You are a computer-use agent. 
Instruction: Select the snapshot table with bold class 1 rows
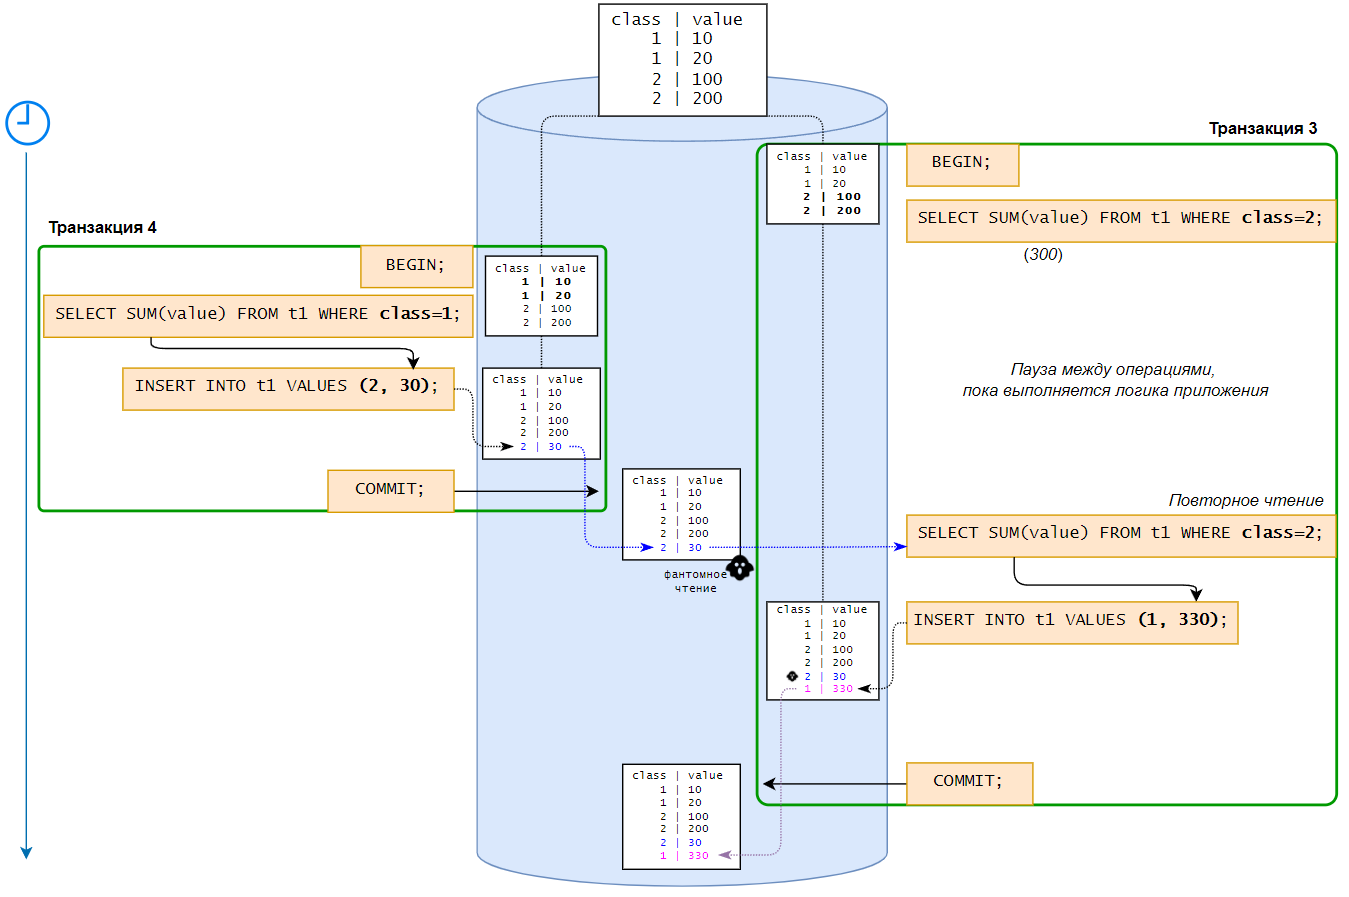click(x=541, y=296)
